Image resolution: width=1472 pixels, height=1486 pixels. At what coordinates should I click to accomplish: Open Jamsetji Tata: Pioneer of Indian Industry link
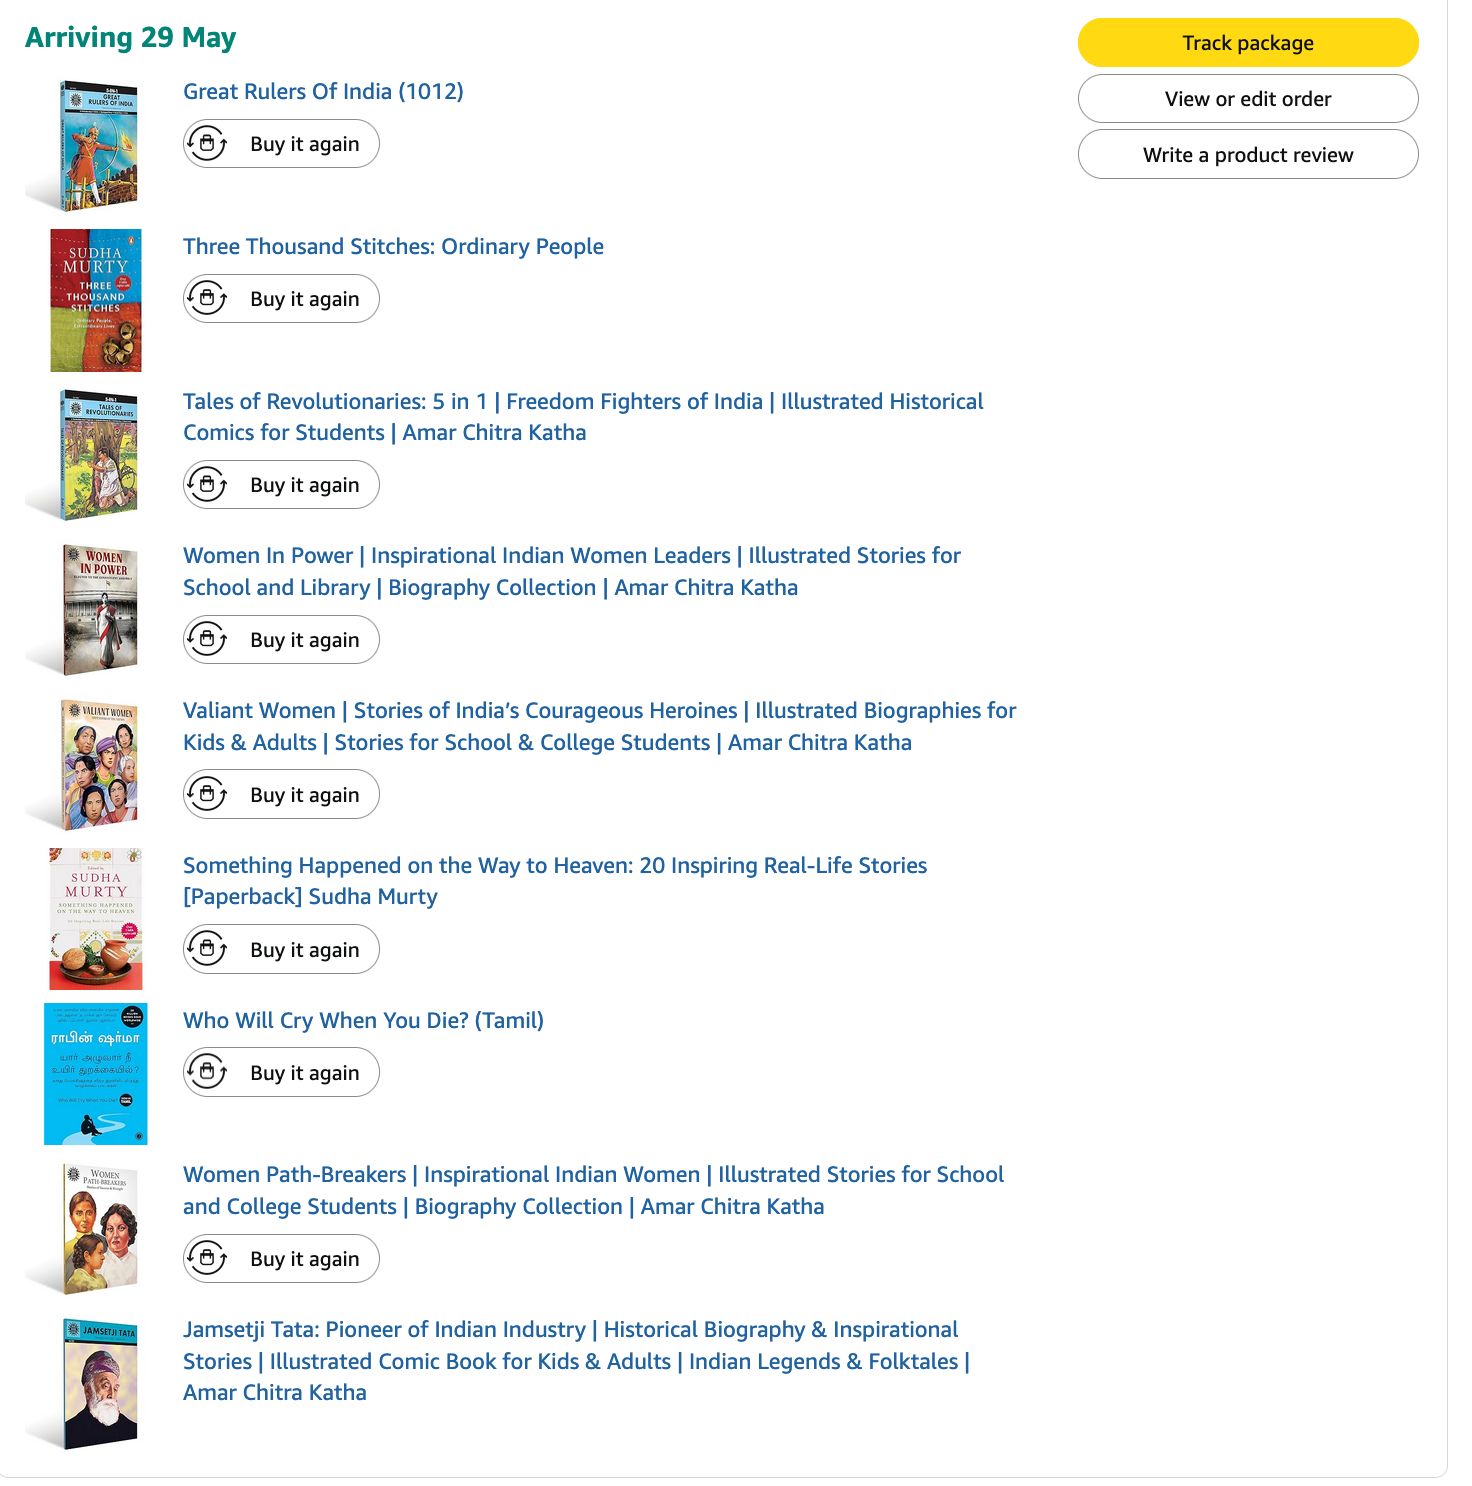pos(570,1361)
